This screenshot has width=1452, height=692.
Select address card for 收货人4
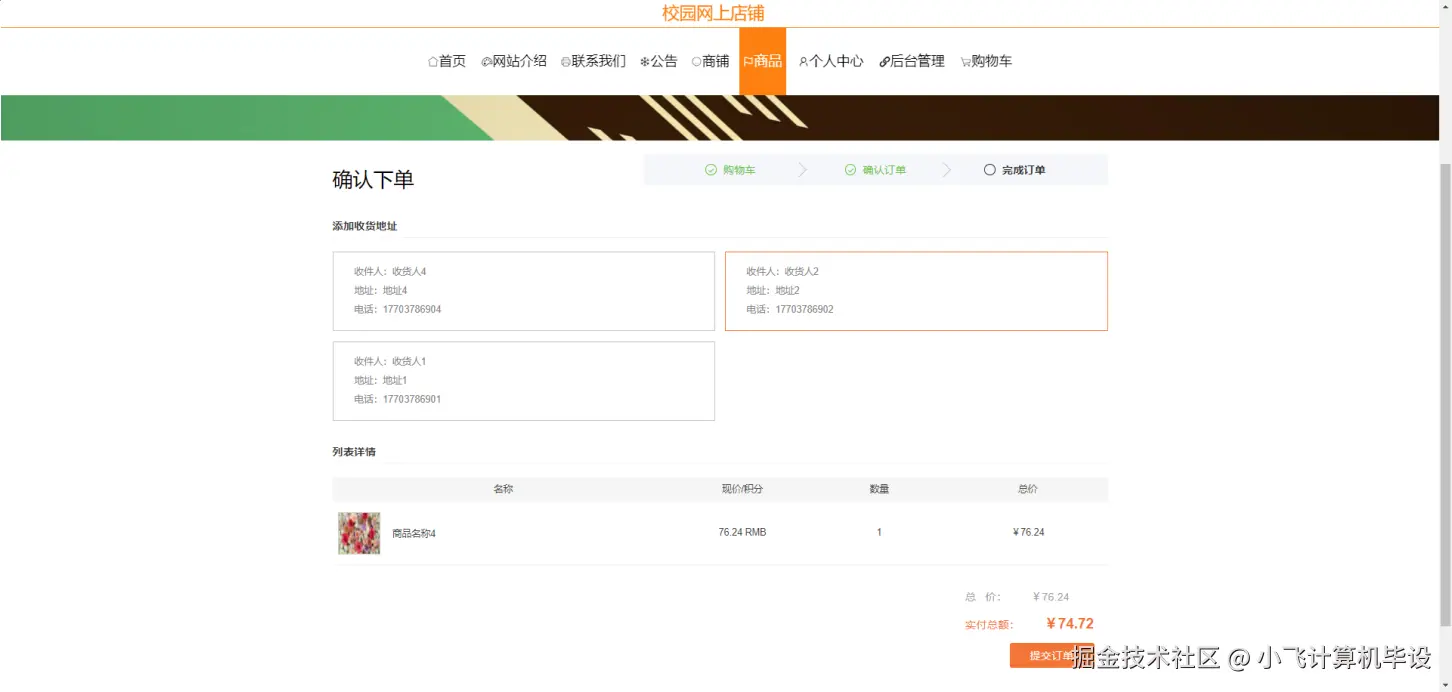[x=524, y=291]
